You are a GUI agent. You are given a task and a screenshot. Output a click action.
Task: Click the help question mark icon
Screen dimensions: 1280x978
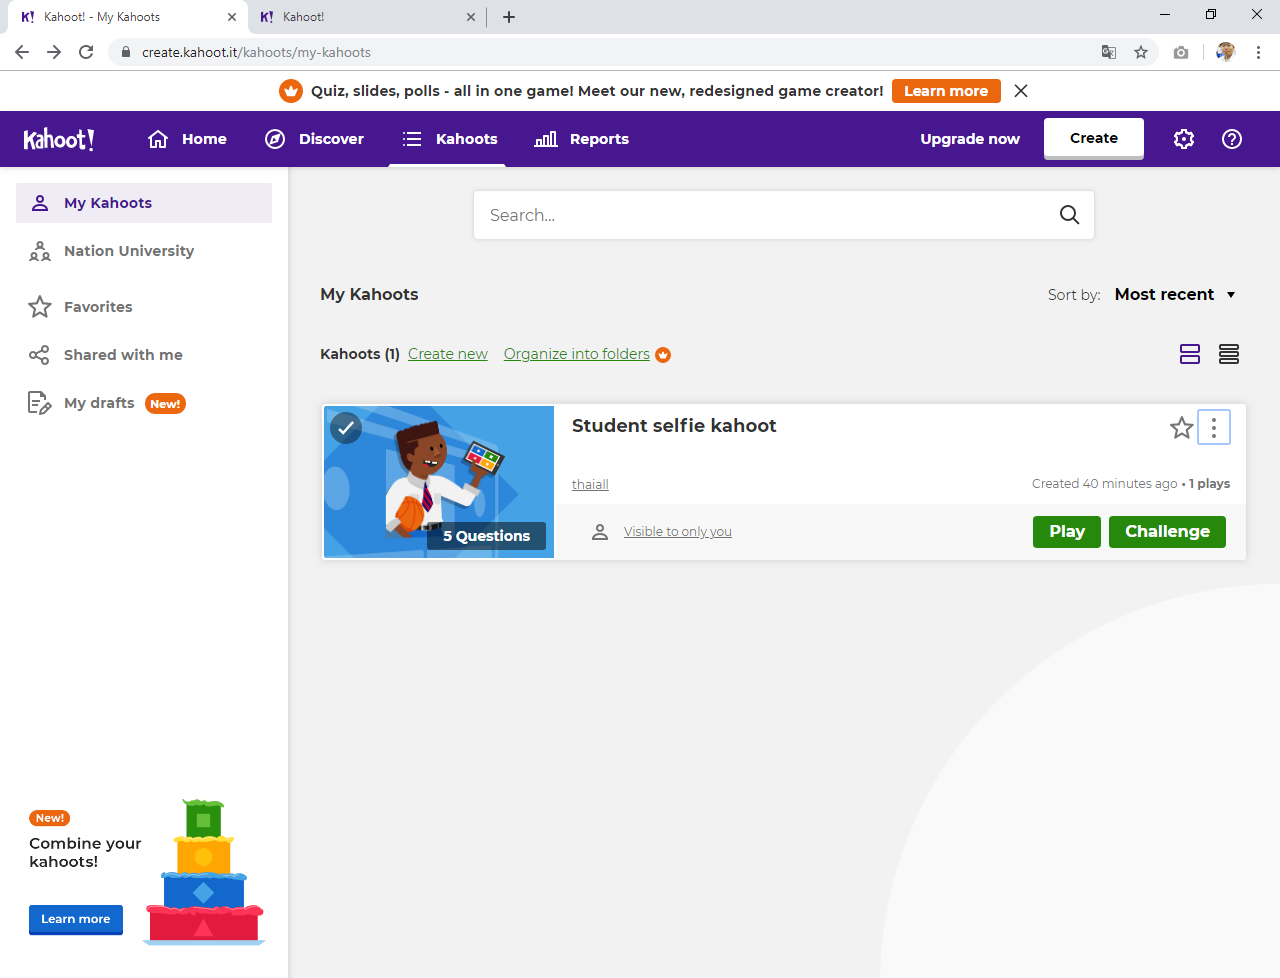coord(1232,139)
